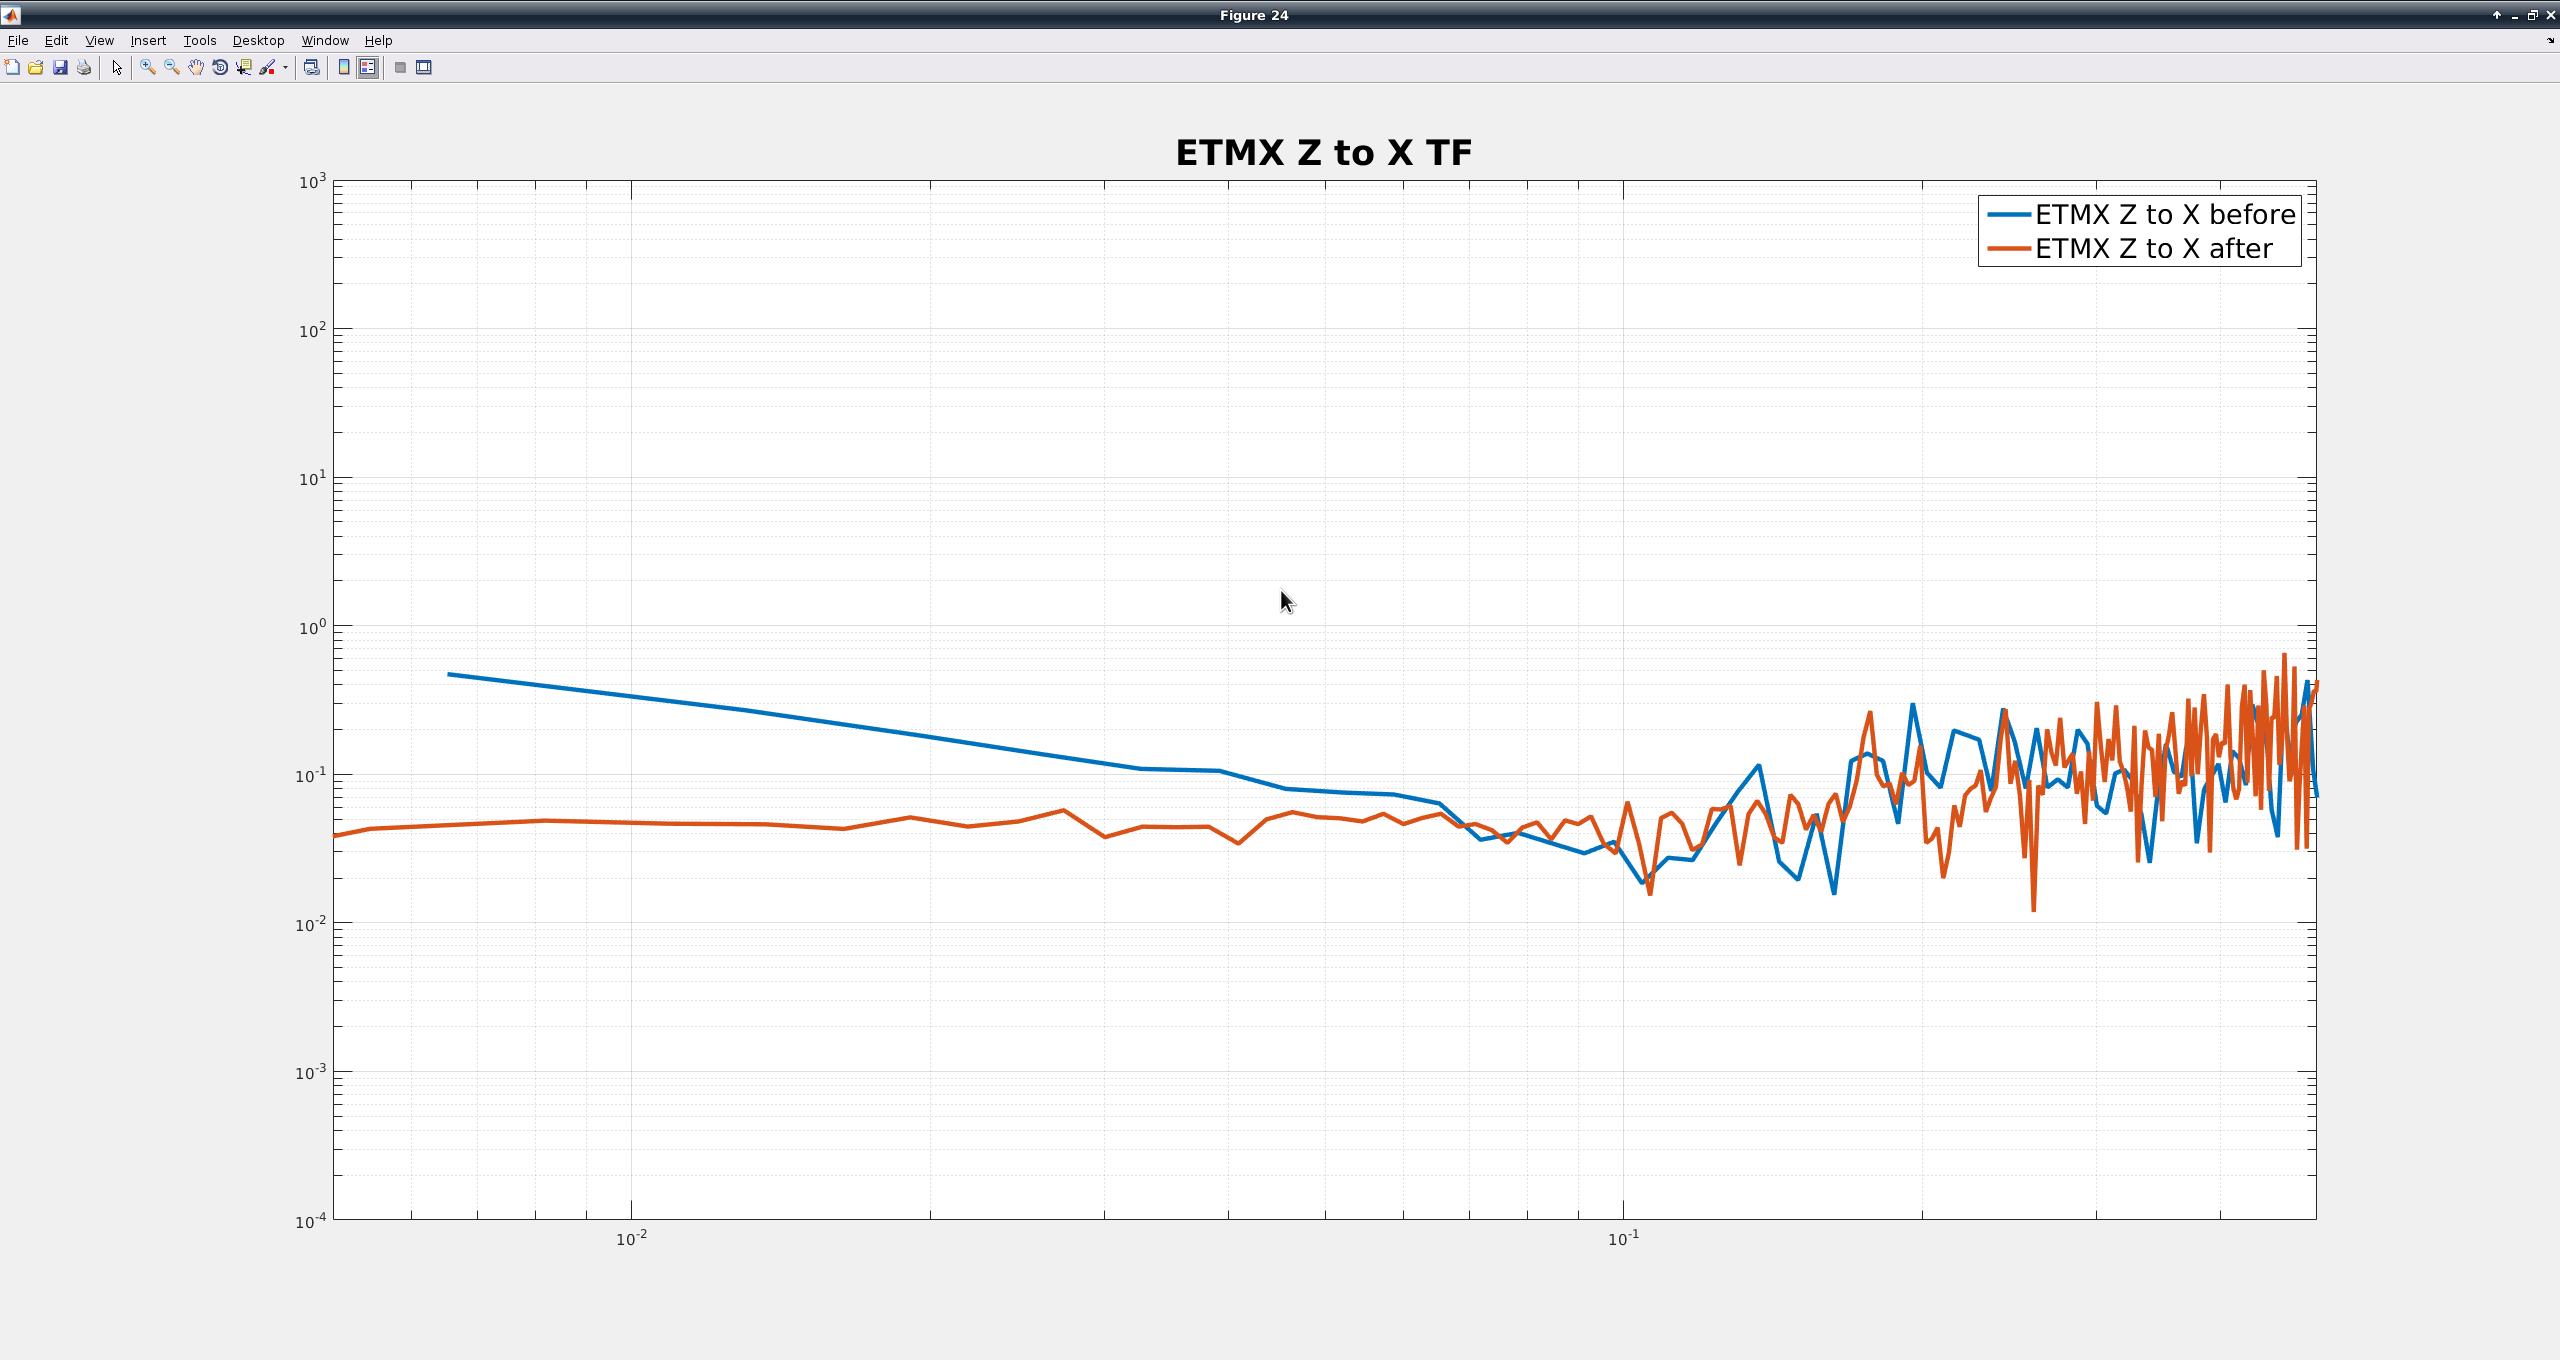Select the plot title 'ETMX Z to X TF'

click(x=1323, y=153)
